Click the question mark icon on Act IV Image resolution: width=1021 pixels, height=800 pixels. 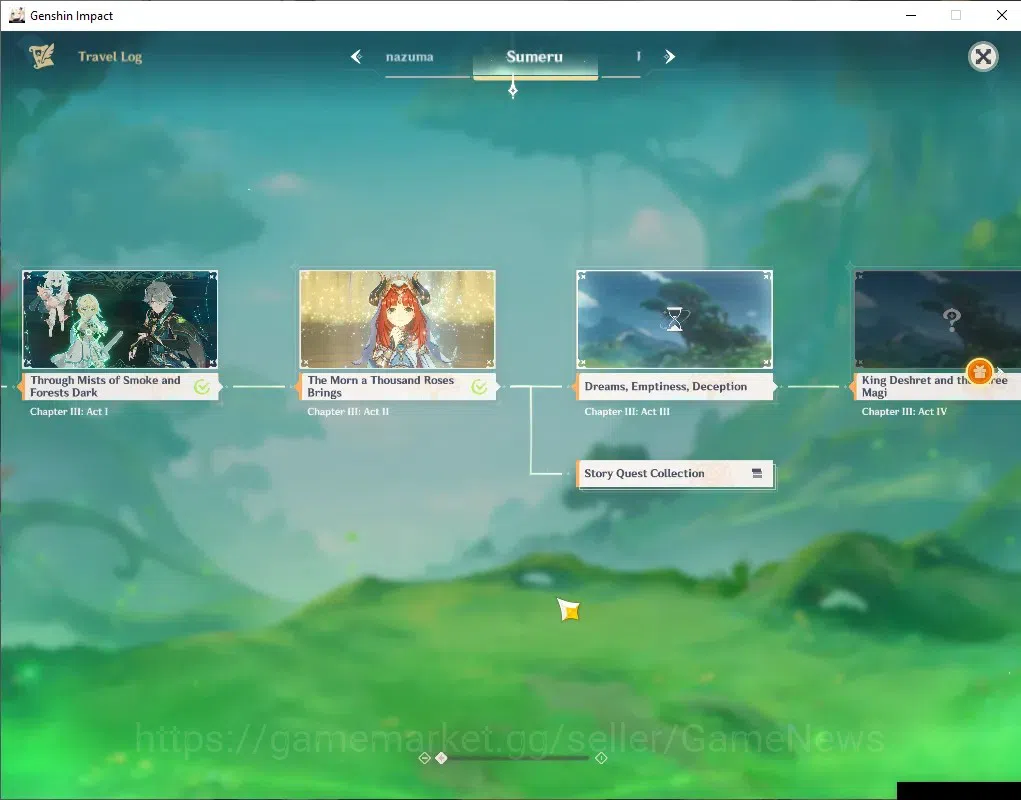point(951,320)
